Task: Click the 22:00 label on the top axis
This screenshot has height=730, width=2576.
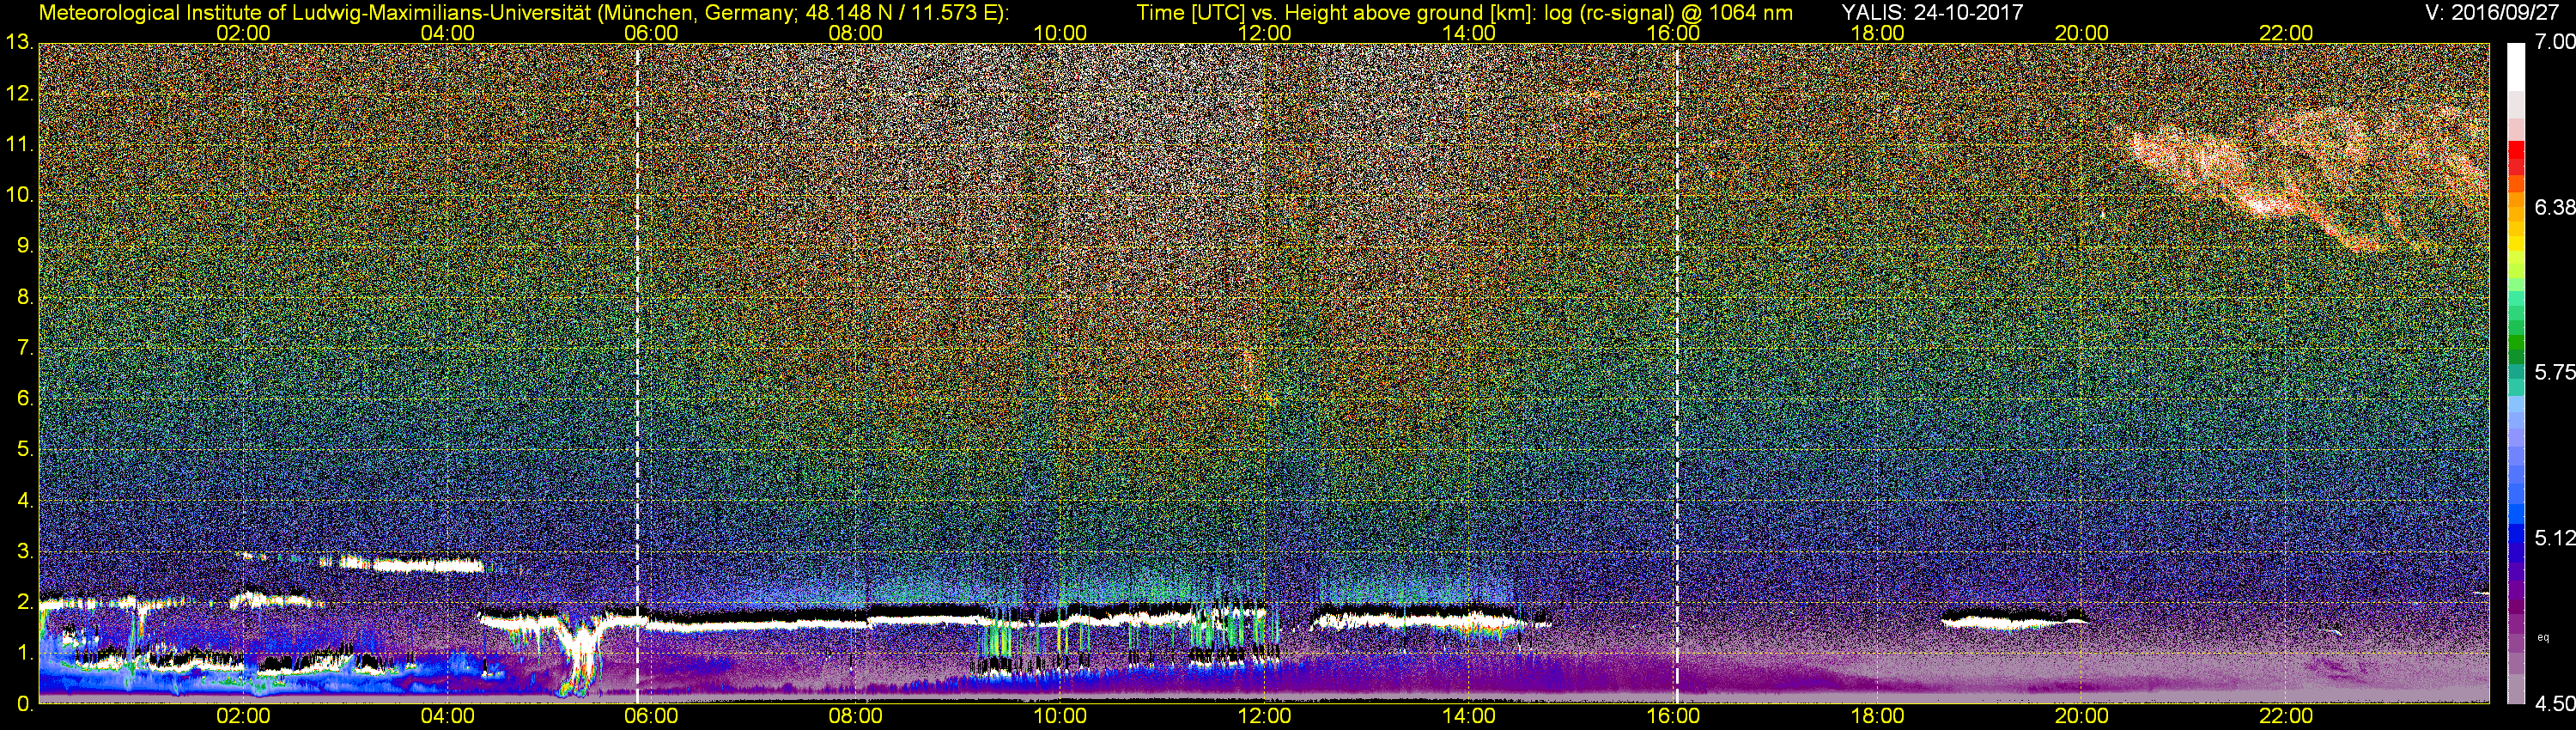Action: click(2286, 33)
